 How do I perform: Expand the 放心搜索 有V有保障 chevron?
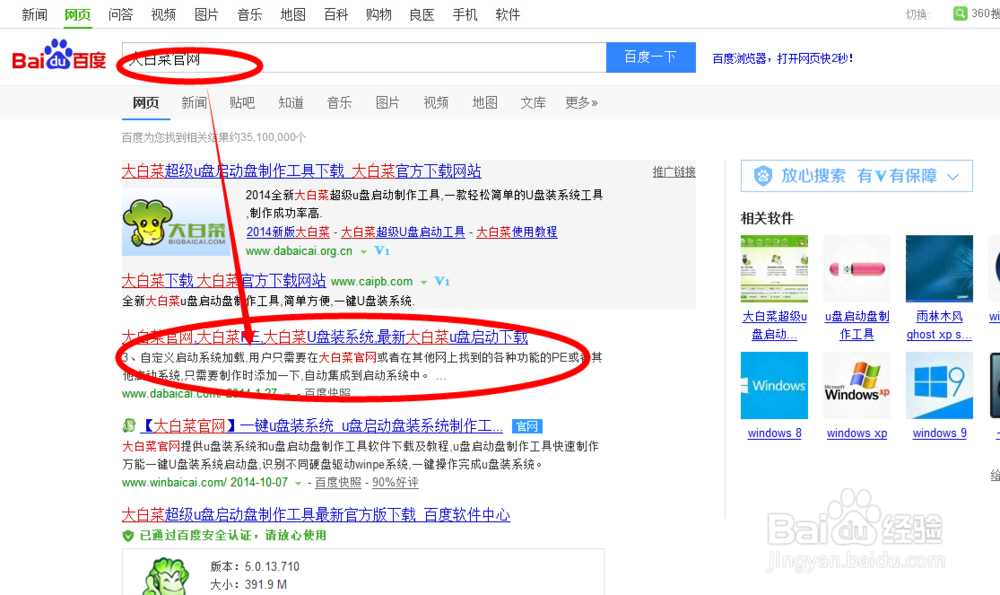[953, 177]
